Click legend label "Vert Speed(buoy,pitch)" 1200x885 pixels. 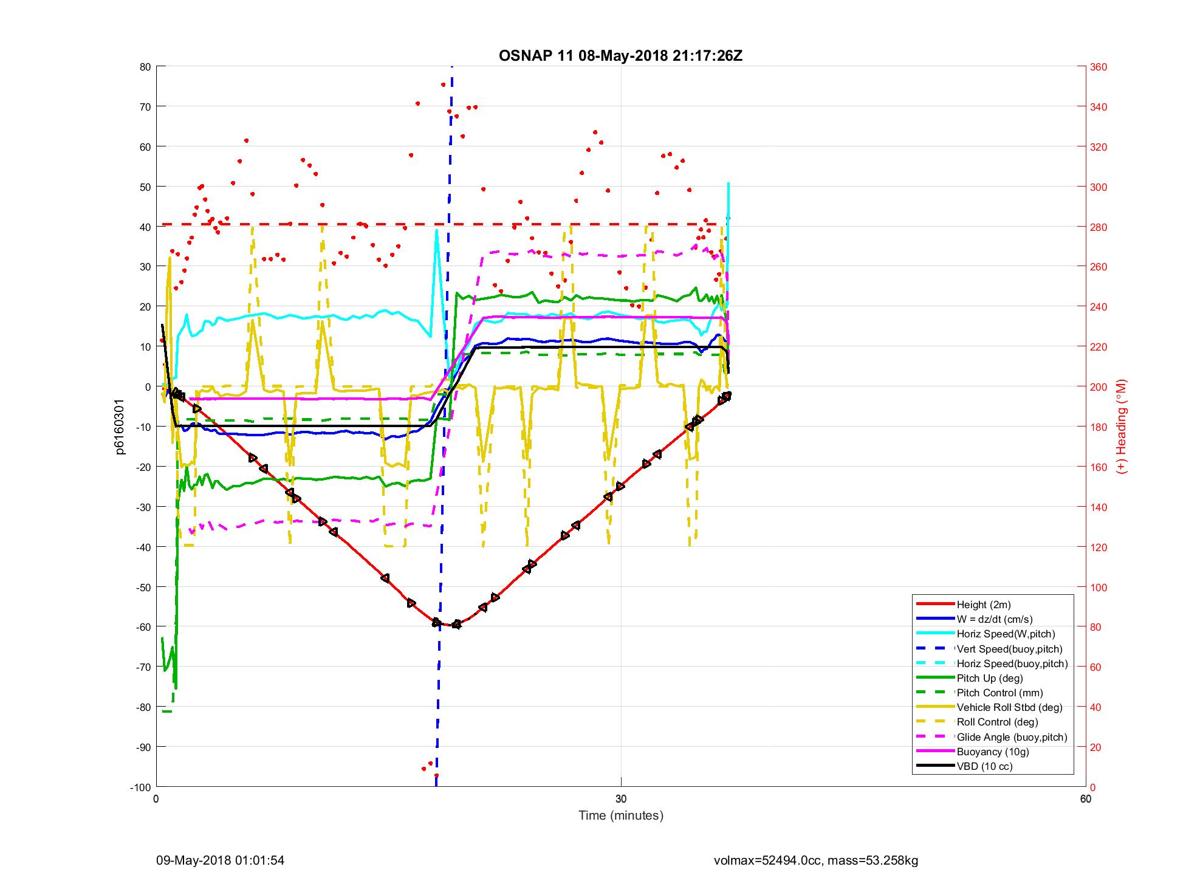[1010, 649]
